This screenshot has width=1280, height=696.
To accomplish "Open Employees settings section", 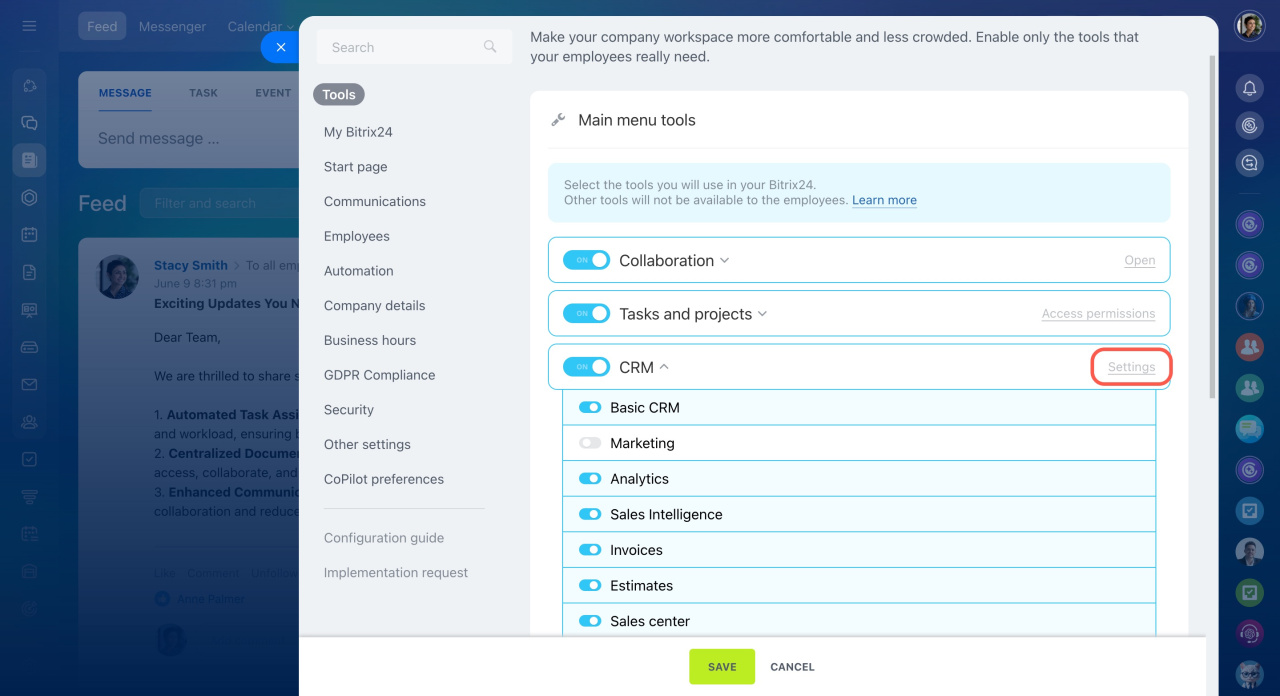I will point(357,236).
